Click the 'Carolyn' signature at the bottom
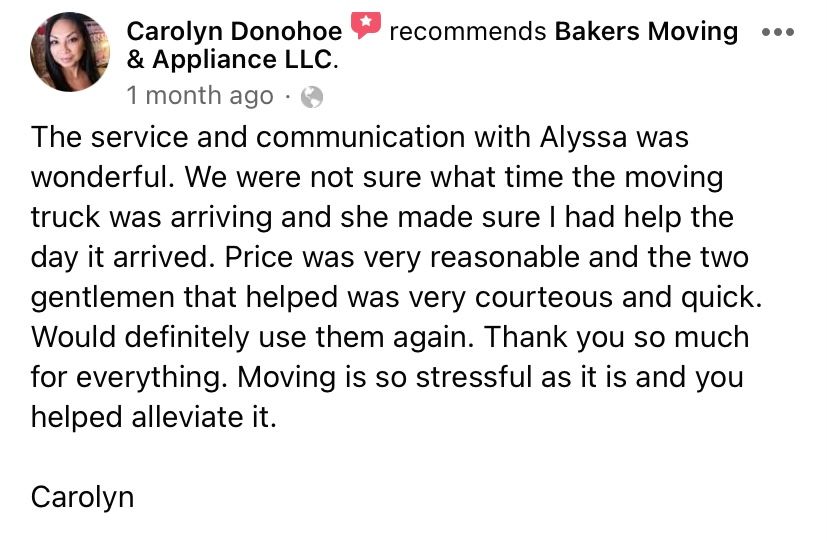The height and width of the screenshot is (541, 827). coord(82,497)
